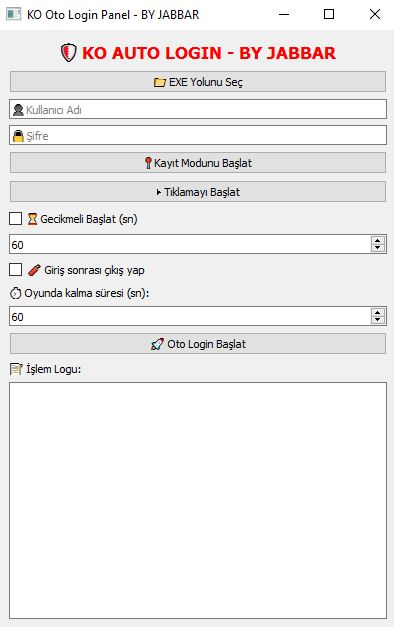Increase the delayed start seconds with up arrow
Image resolution: width=394 pixels, height=627 pixels.
378,240
